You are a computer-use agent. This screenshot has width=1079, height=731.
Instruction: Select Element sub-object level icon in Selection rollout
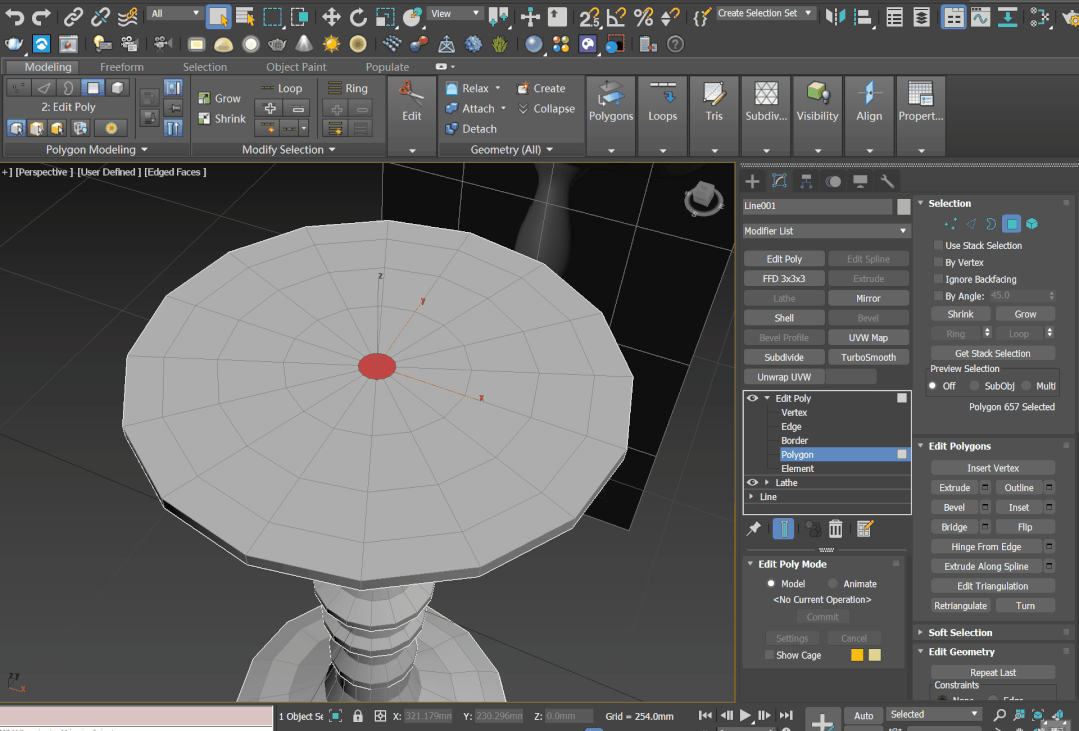(1032, 224)
